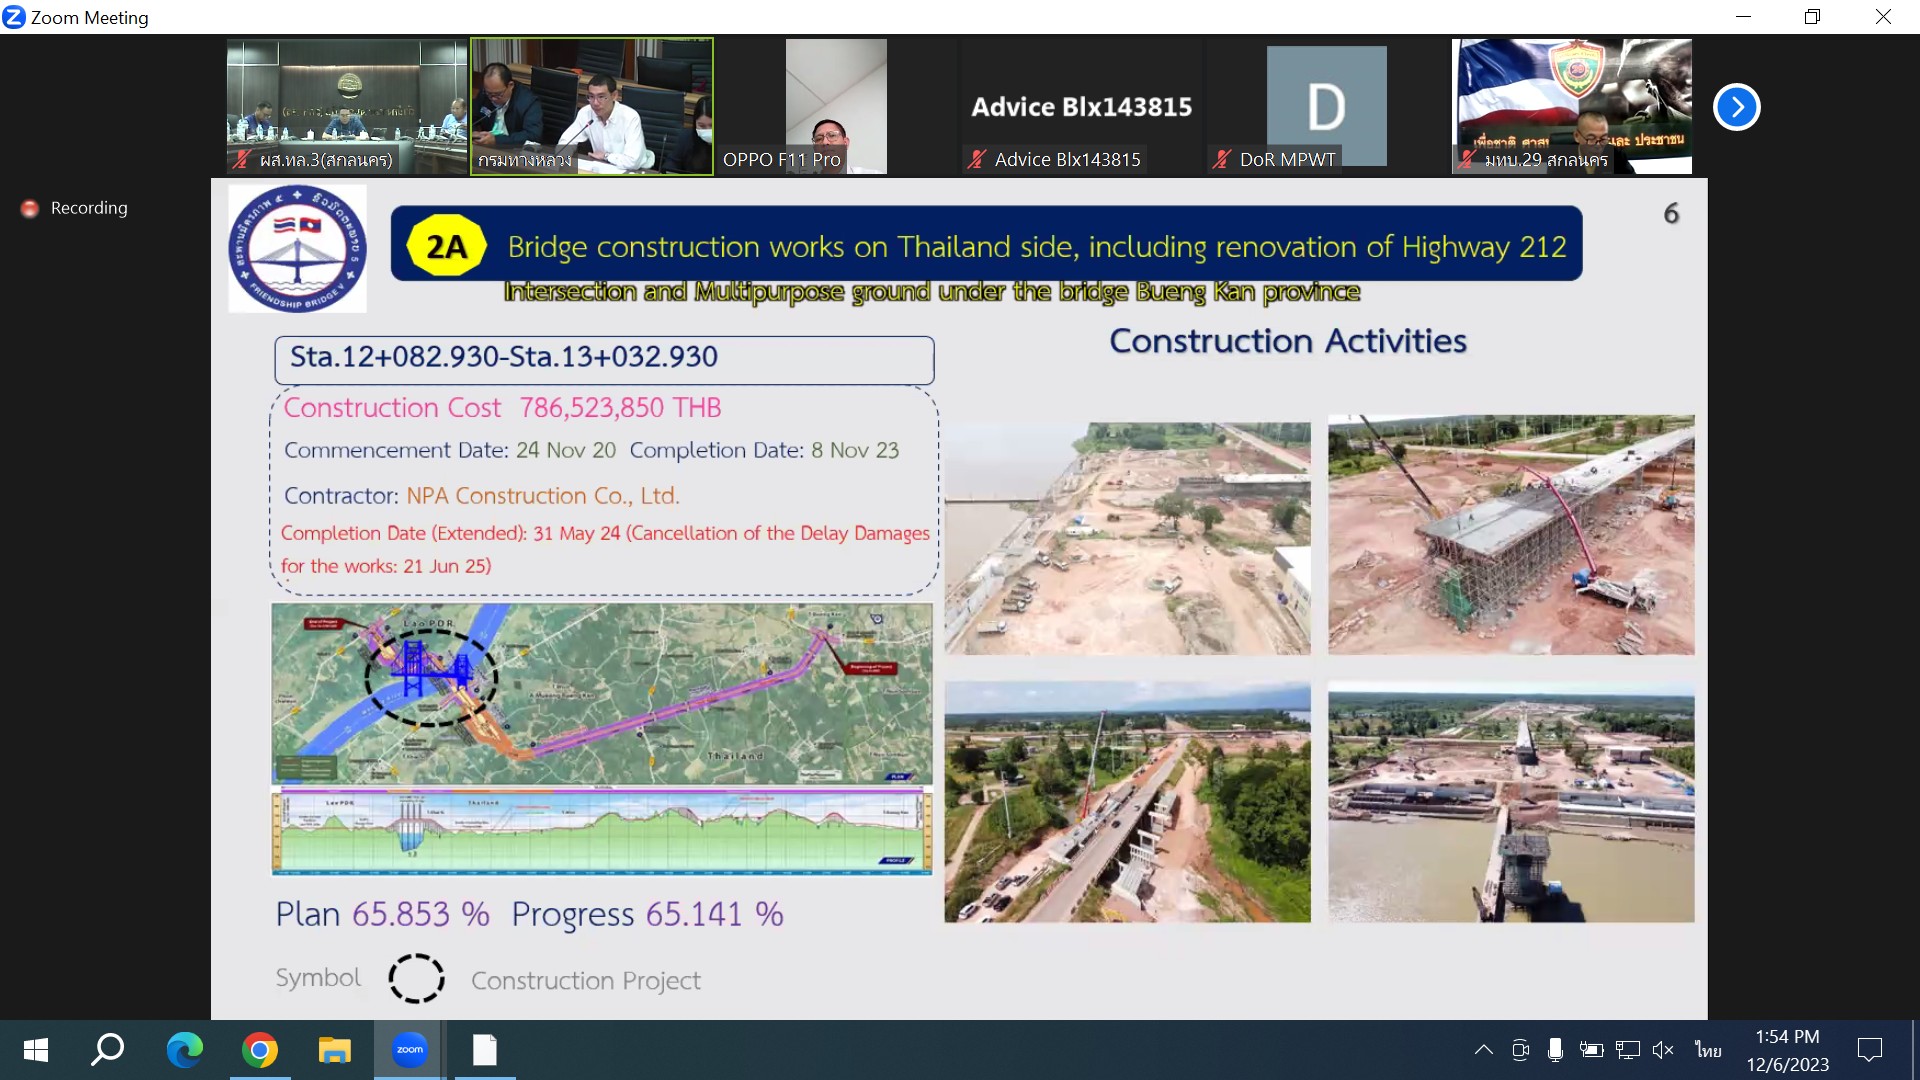Viewport: 1920px width, 1080px height.
Task: Click the microphone-in-use tray icon
Action: pos(1555,1050)
